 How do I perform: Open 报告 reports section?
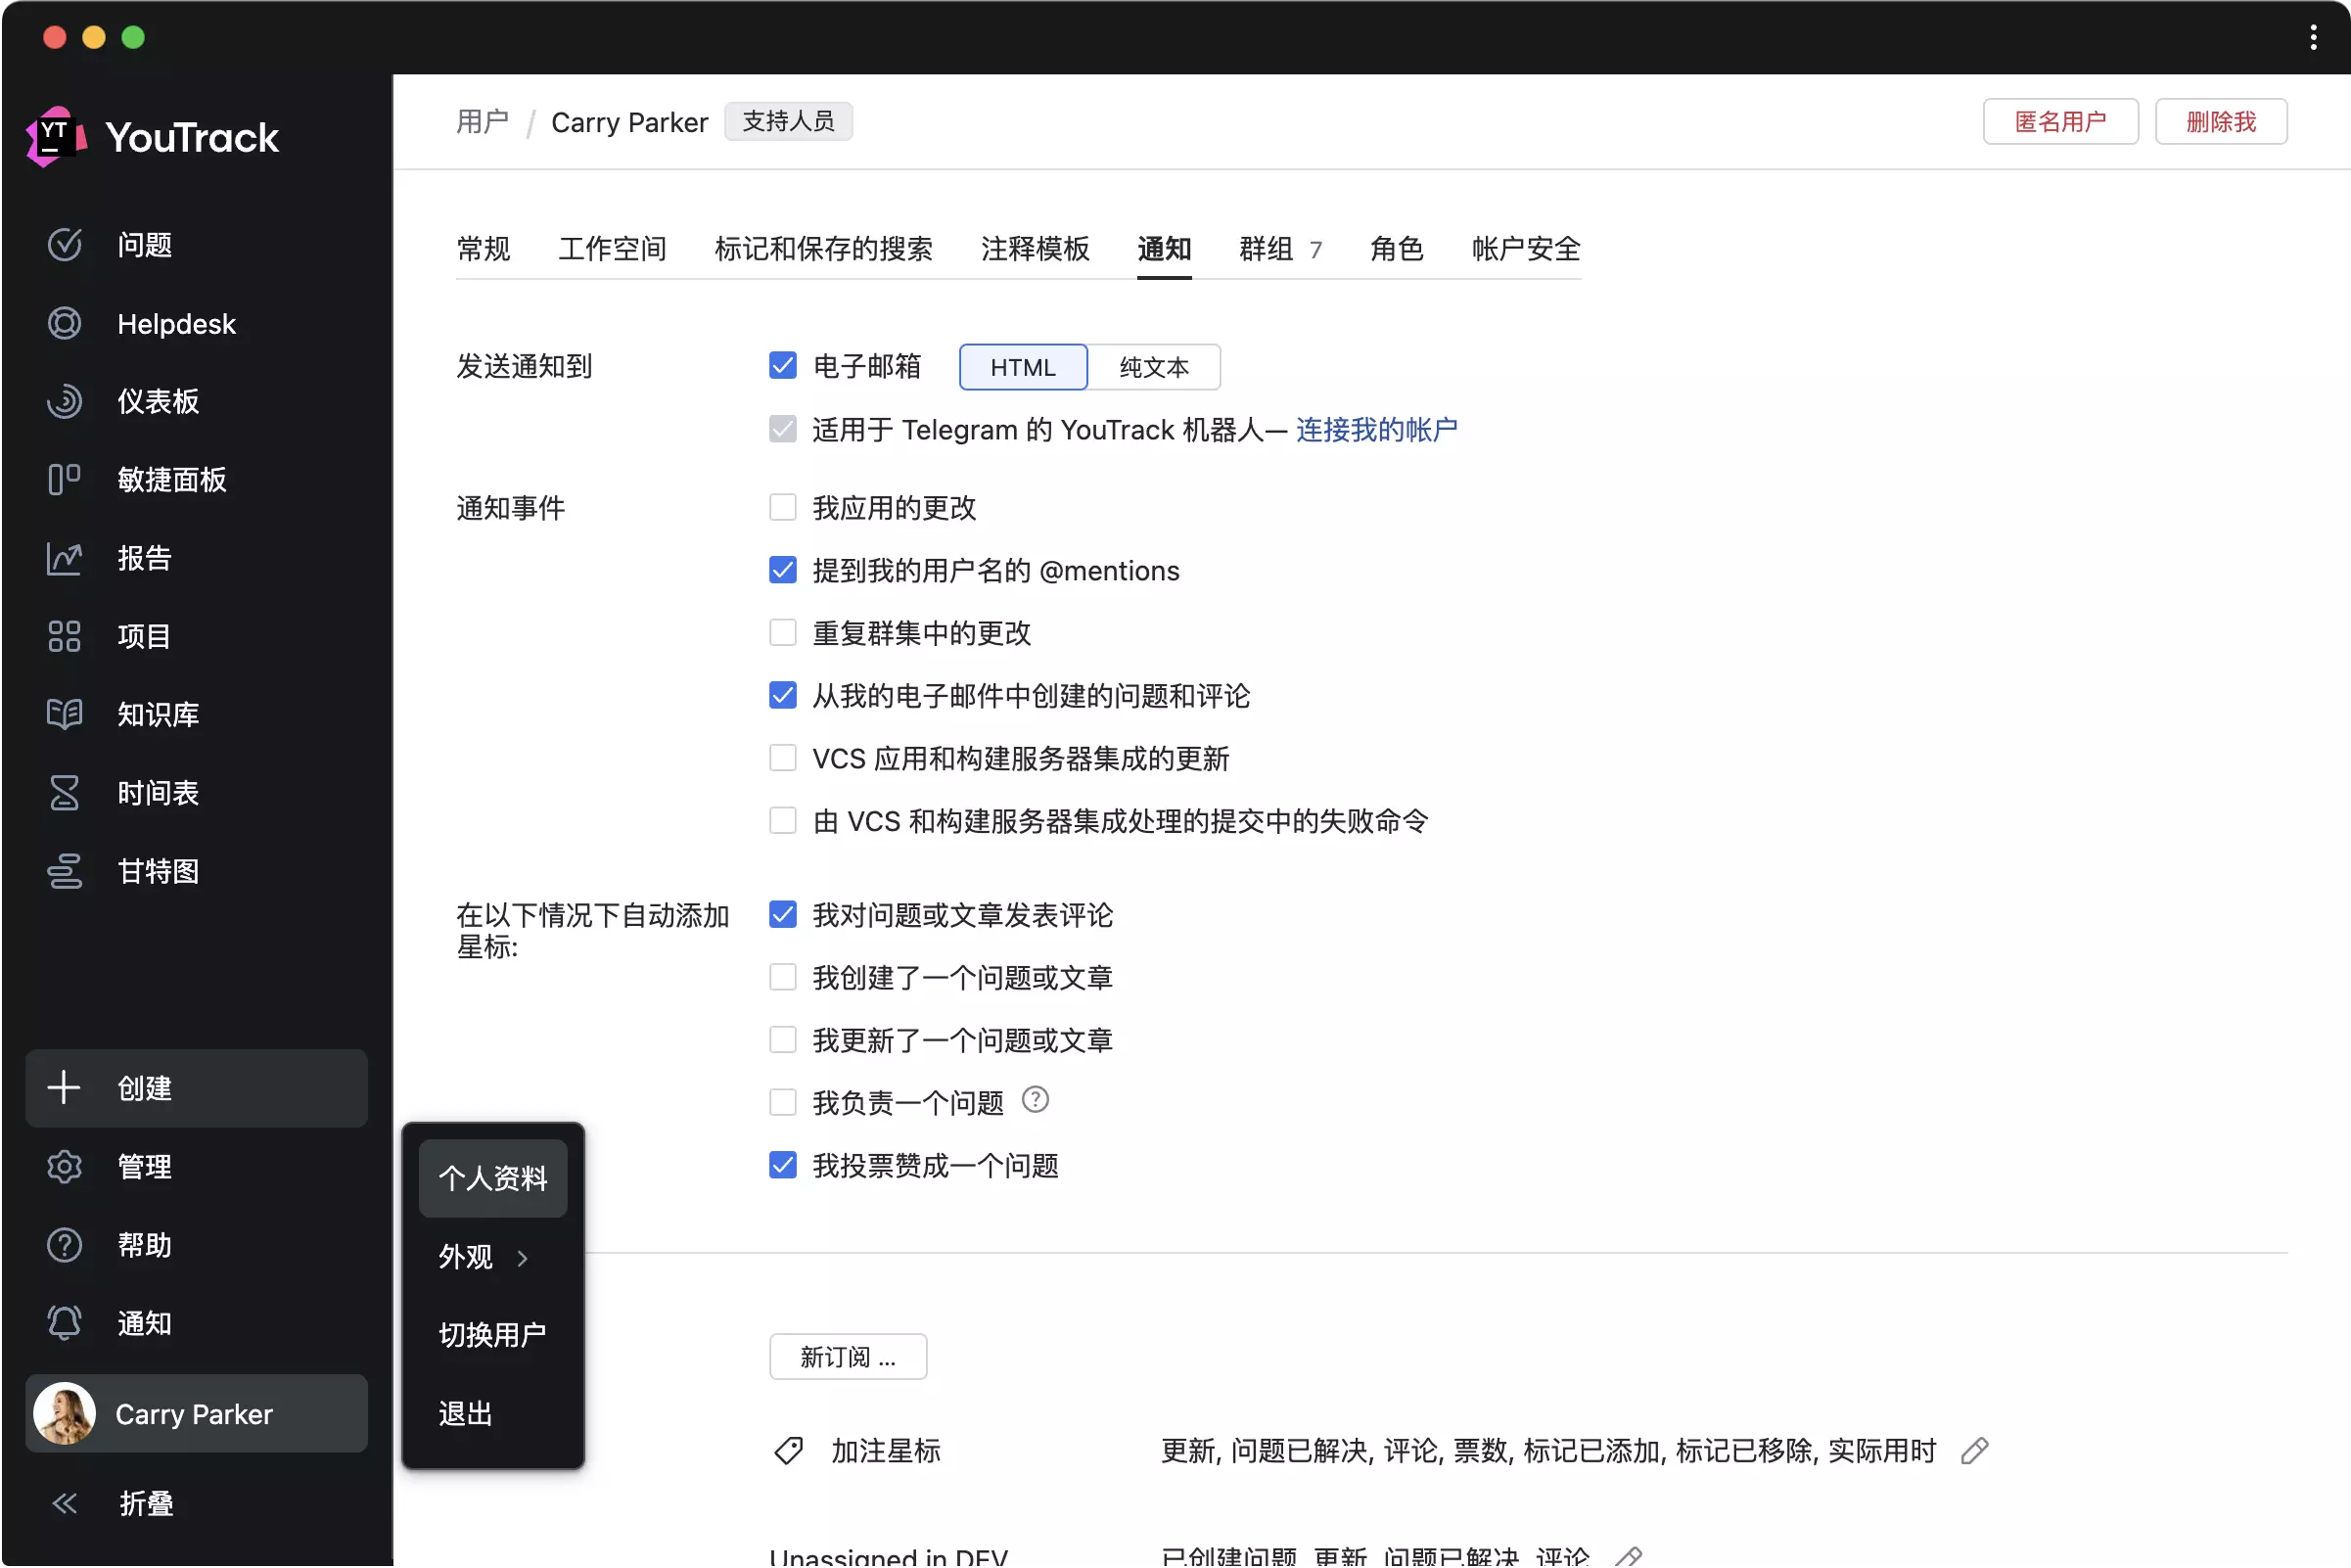[x=145, y=557]
